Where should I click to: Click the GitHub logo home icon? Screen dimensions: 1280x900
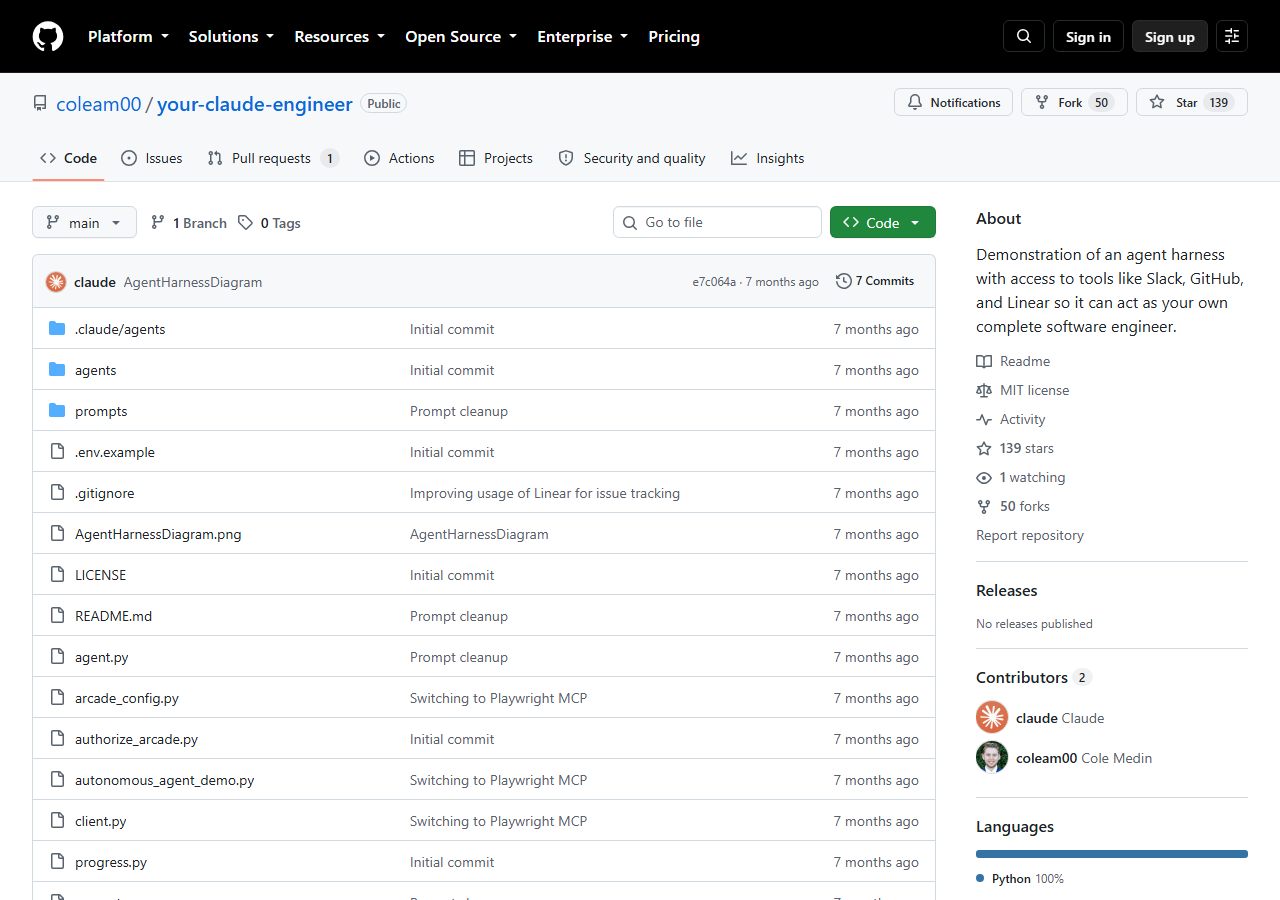[48, 36]
